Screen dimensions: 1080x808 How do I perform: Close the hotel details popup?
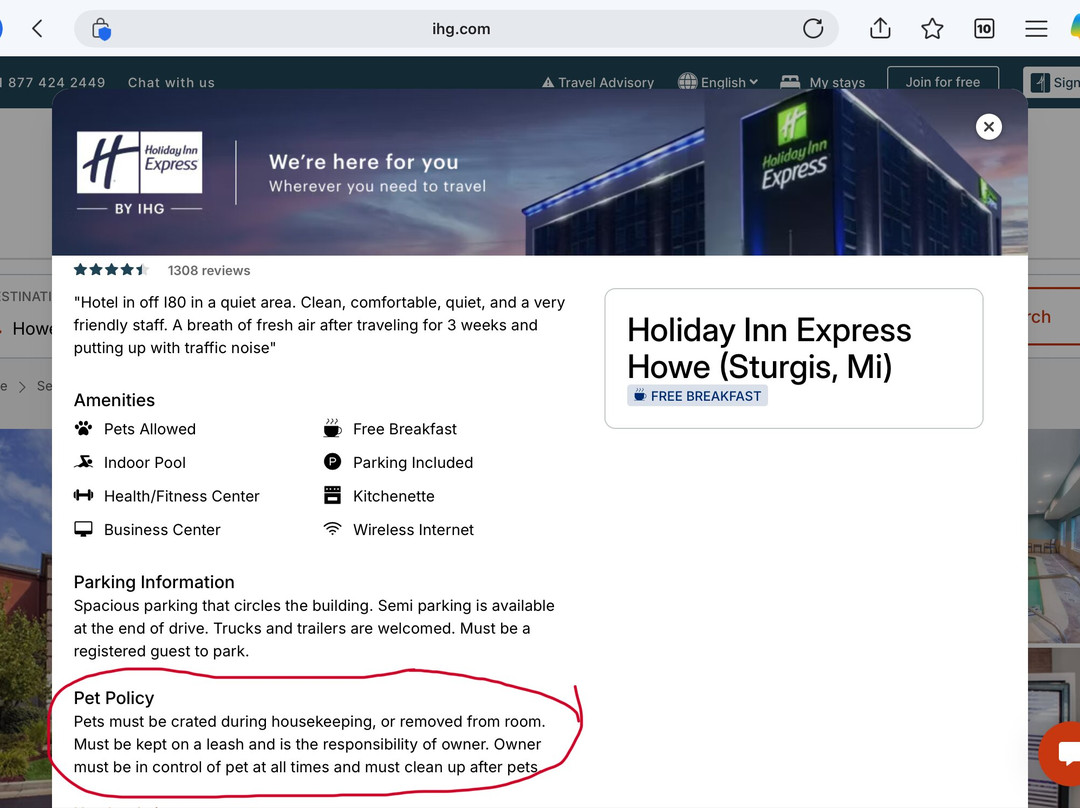click(x=988, y=127)
